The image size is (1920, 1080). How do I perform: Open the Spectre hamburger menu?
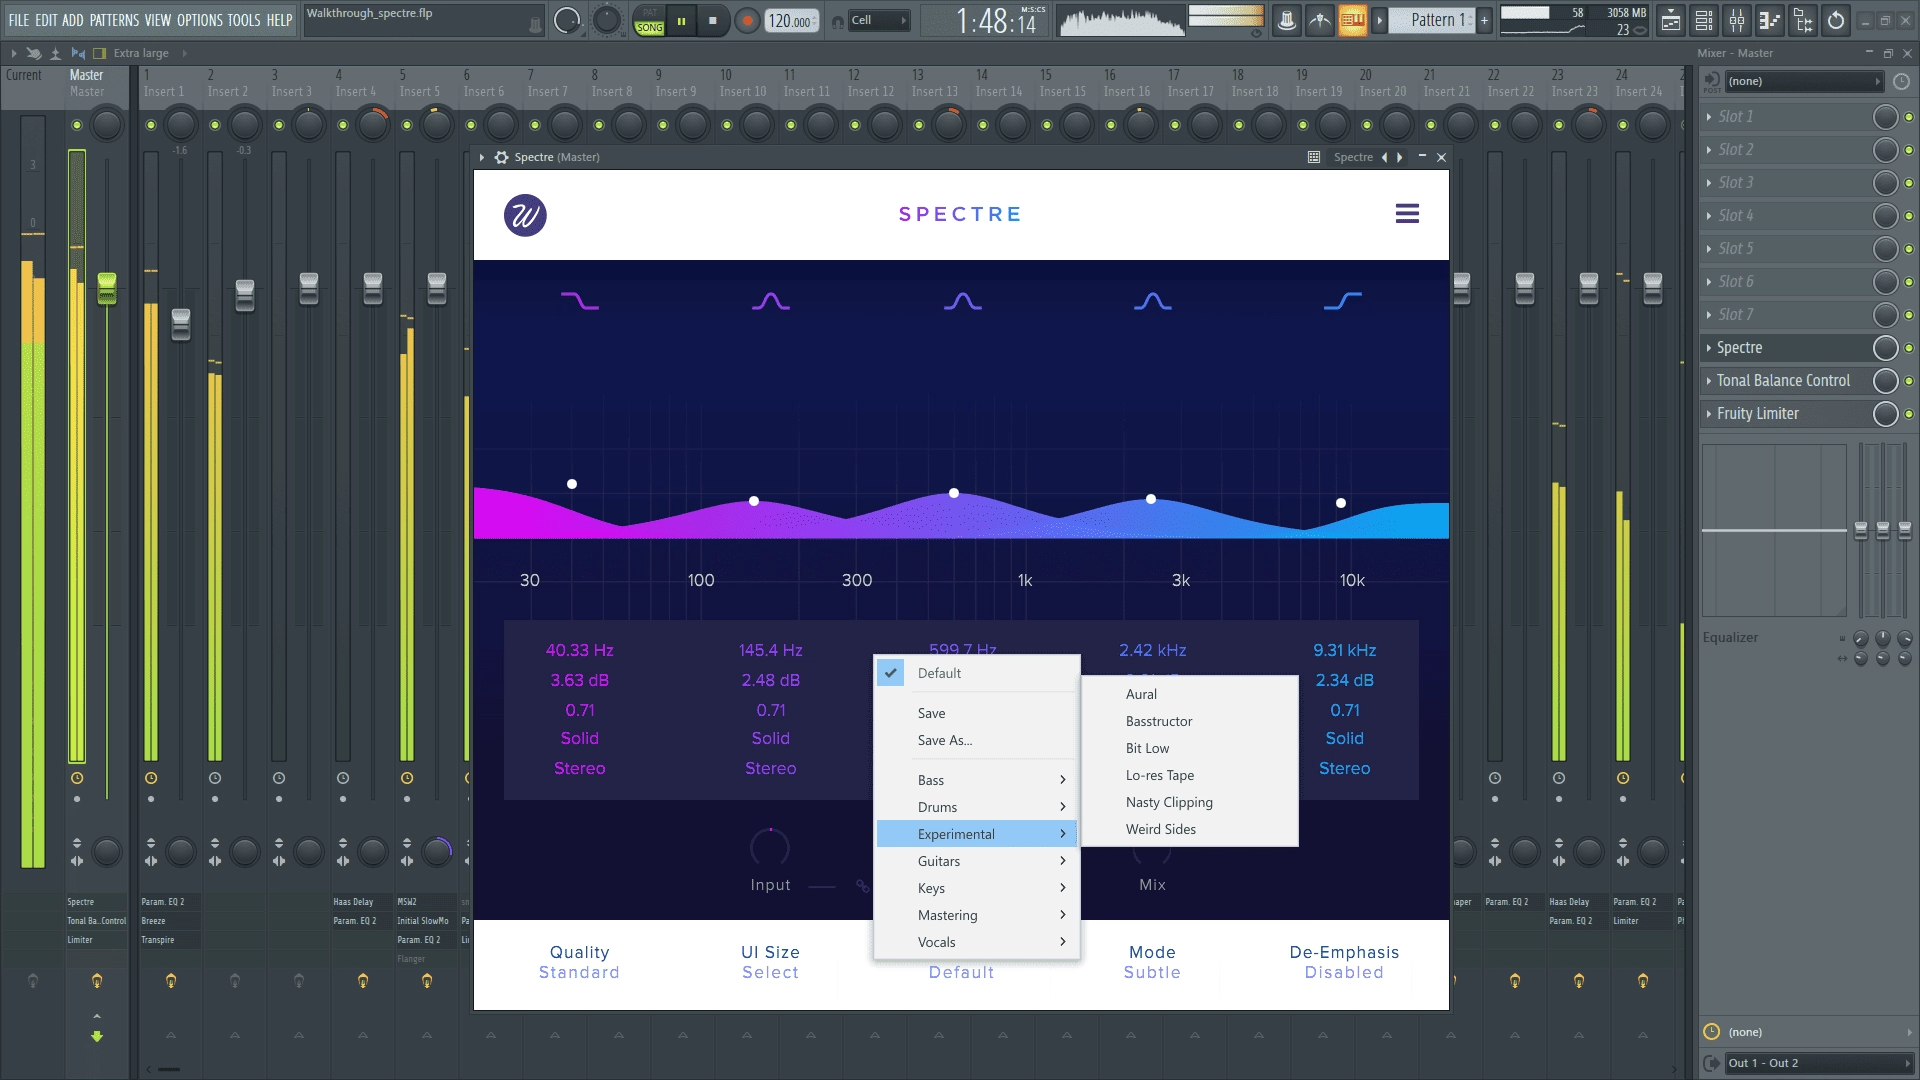[1407, 214]
